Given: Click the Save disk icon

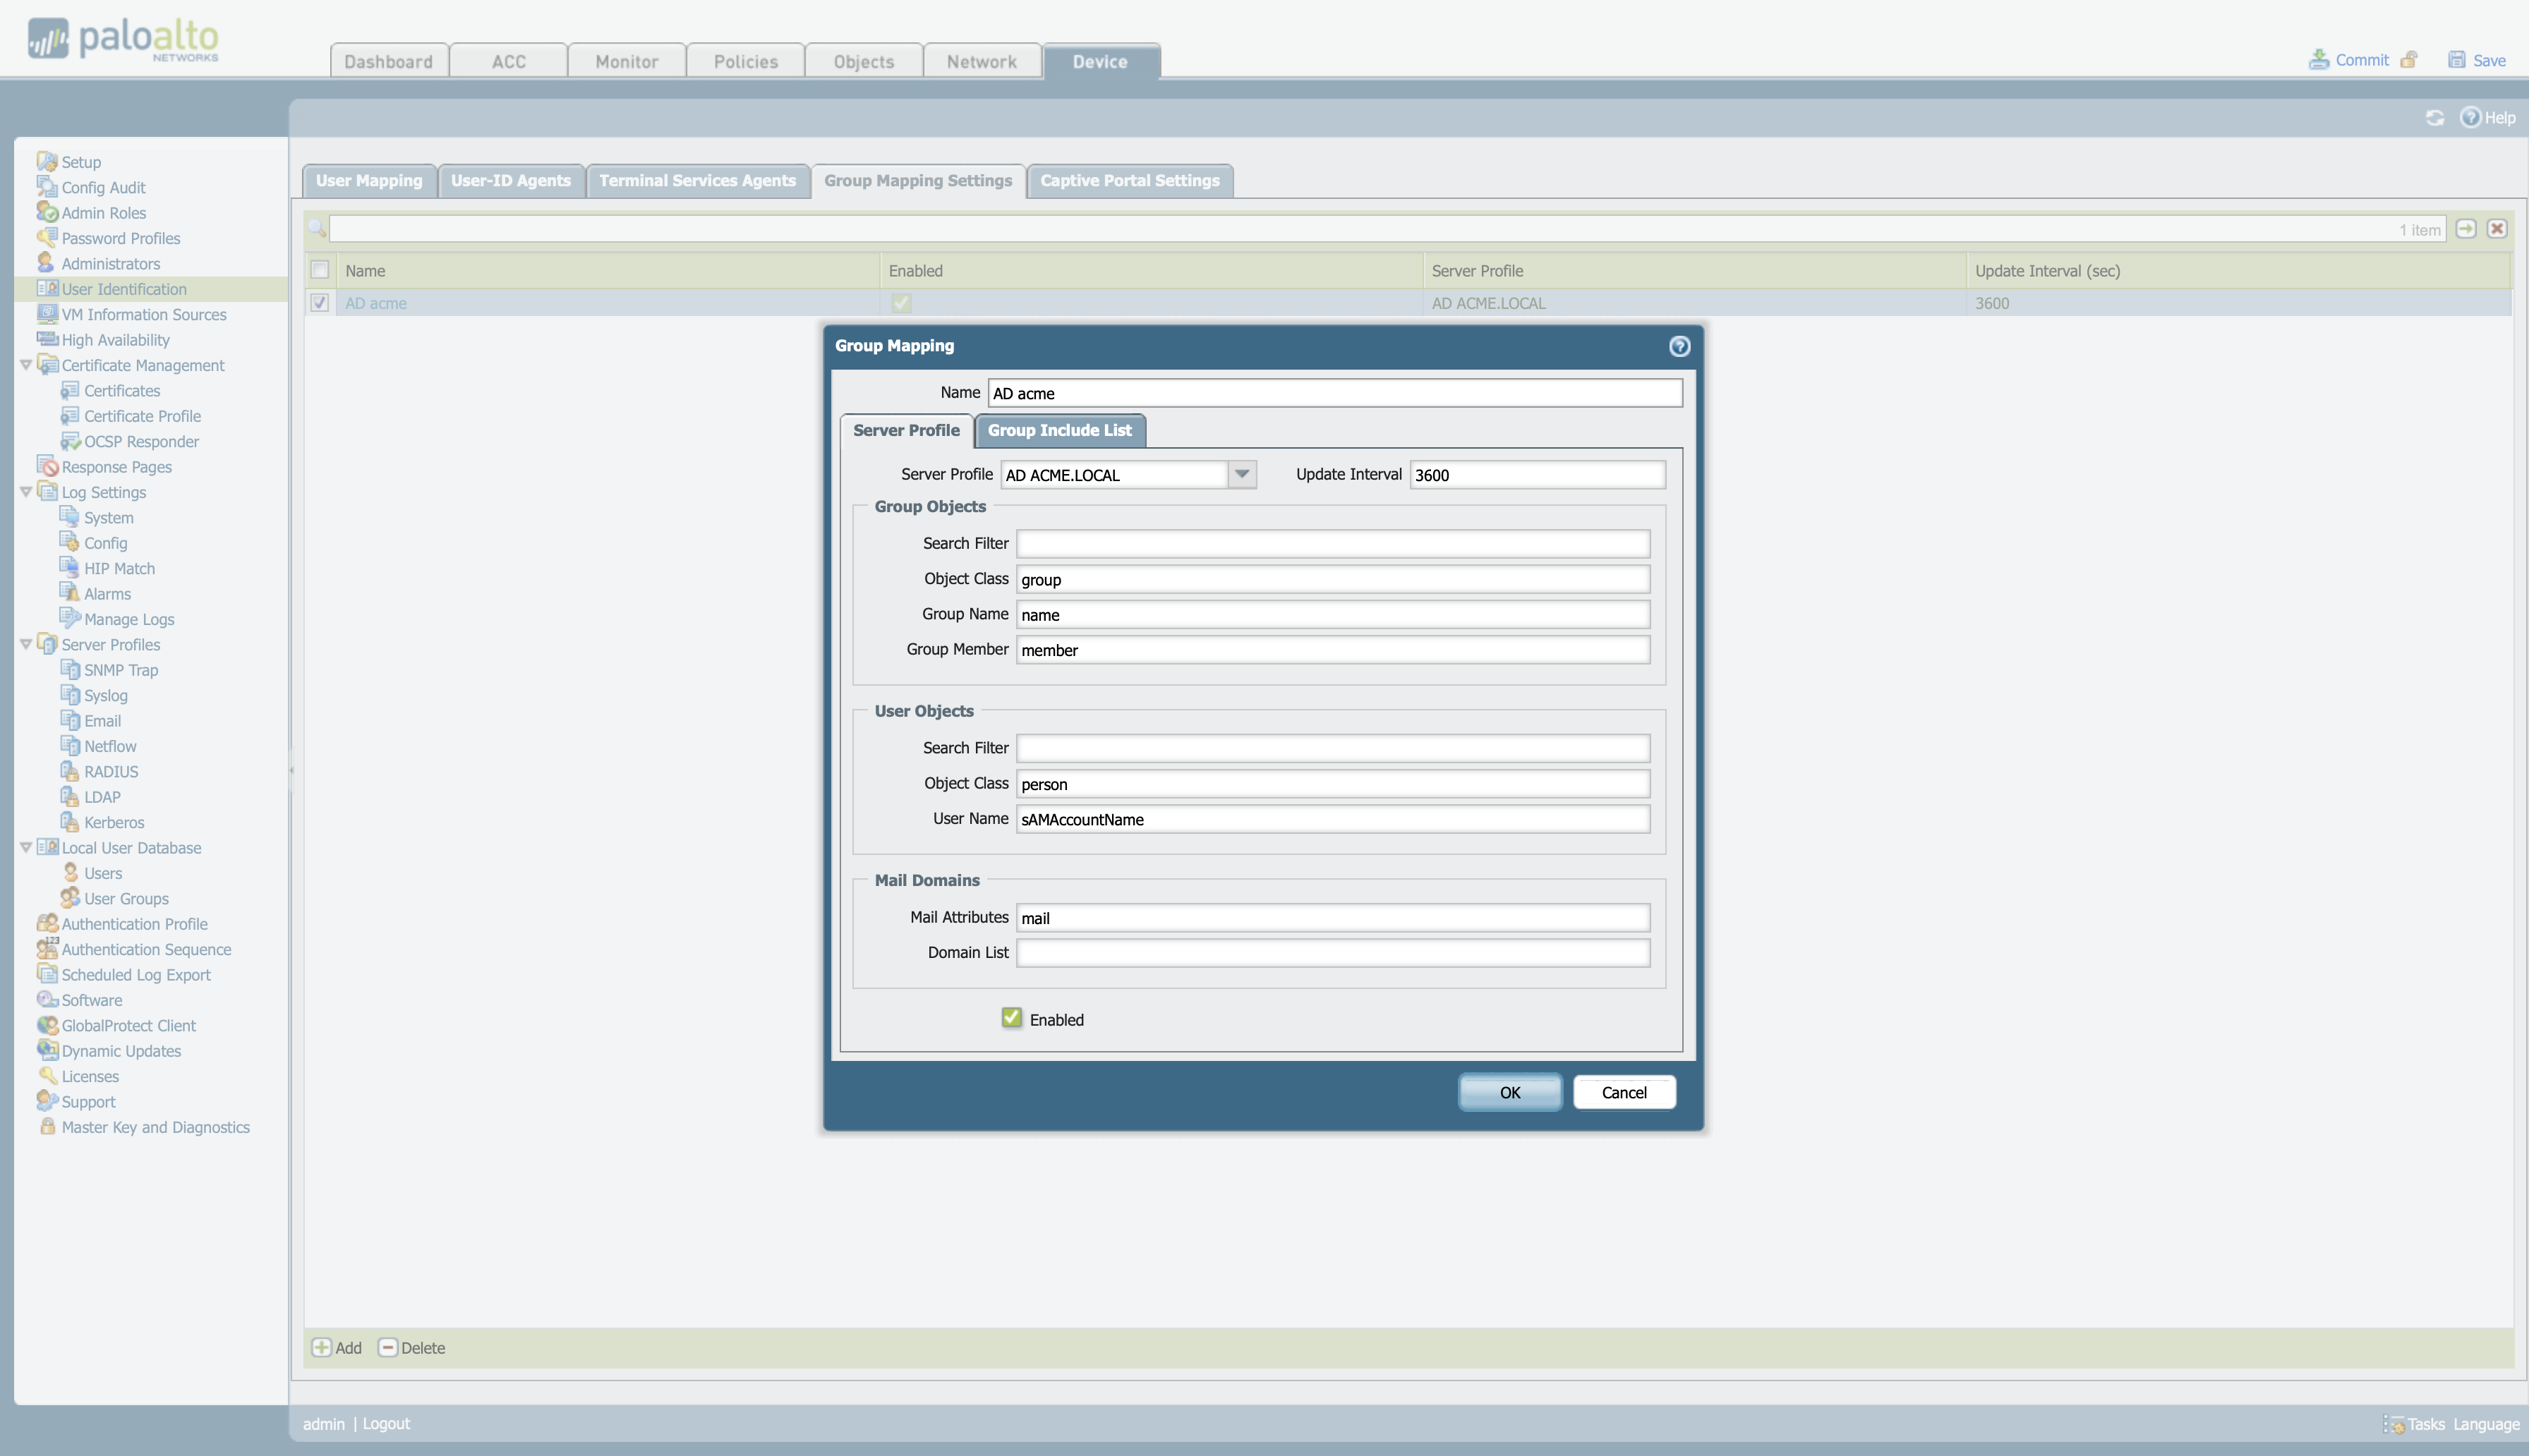Looking at the screenshot, I should point(2456,60).
